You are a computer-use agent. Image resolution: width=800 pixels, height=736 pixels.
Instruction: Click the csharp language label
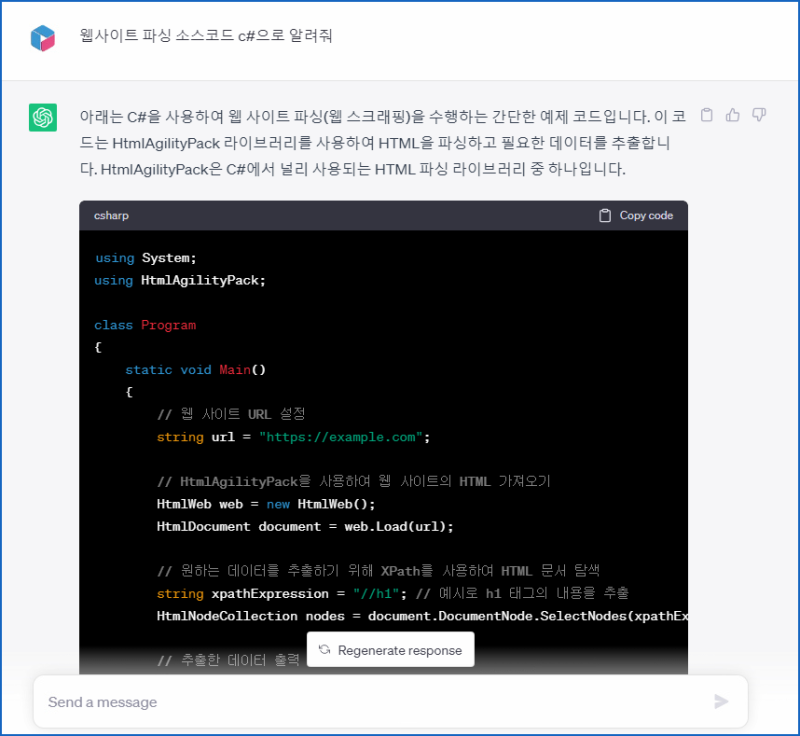111,216
